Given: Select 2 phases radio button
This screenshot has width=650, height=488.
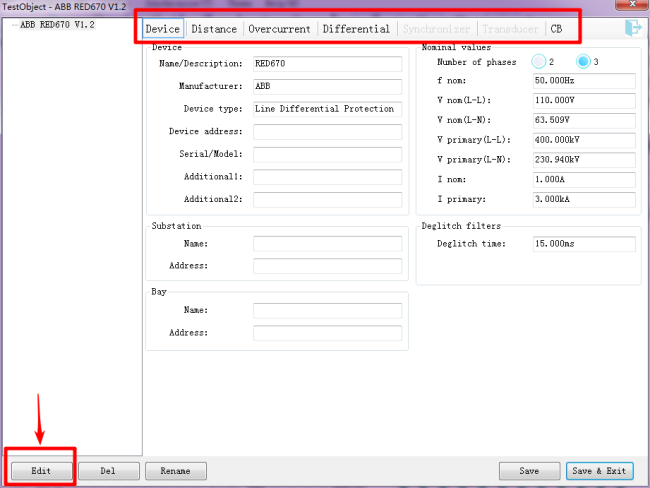Looking at the screenshot, I should (541, 62).
